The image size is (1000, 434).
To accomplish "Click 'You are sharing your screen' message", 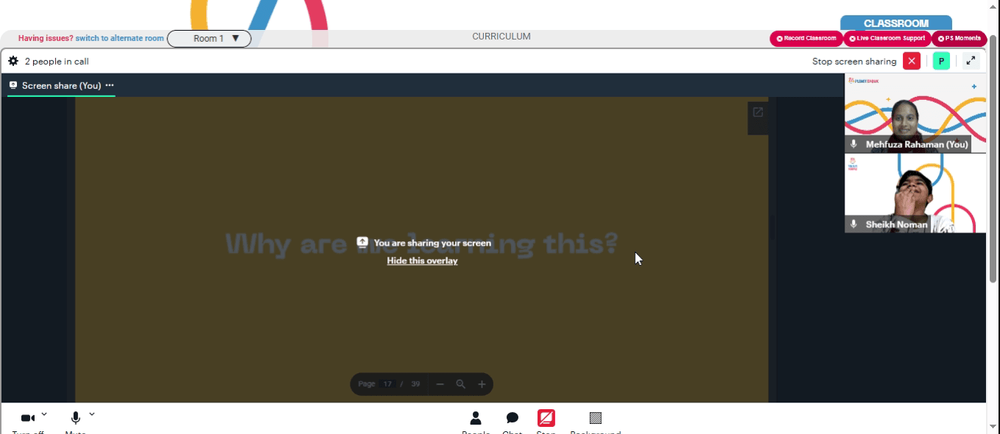I will click(432, 243).
